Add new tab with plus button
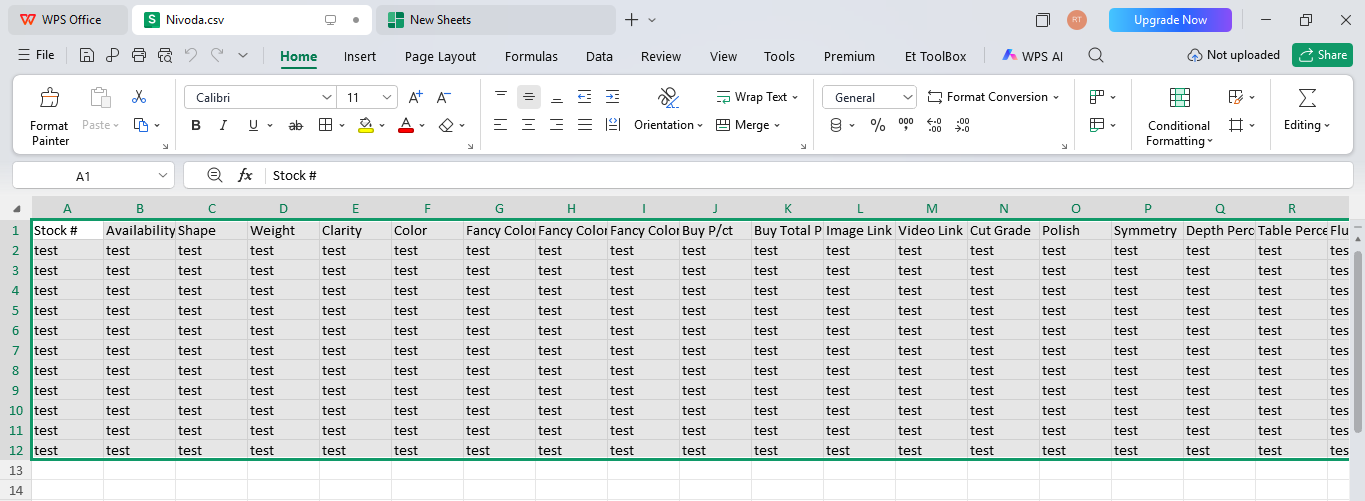Viewport: 1365px width, 501px height. 631,20
